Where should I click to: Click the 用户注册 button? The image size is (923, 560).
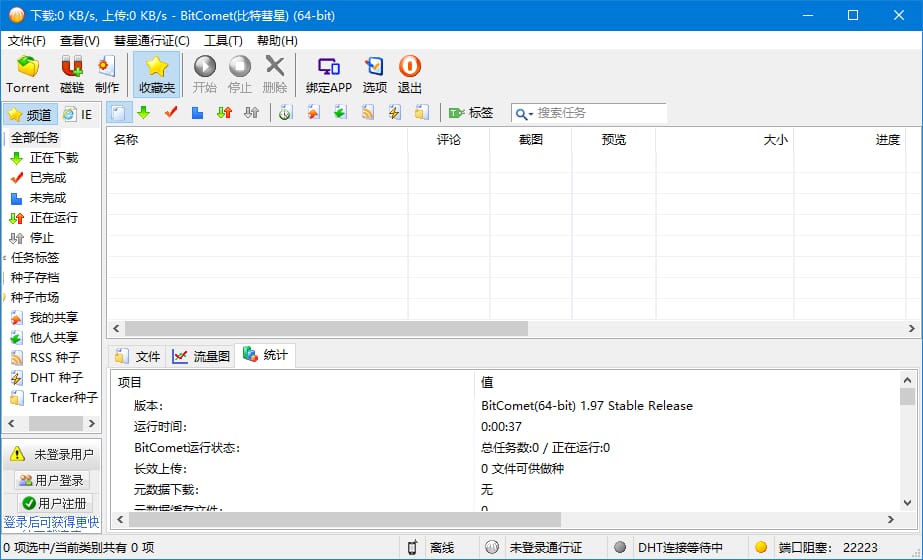pos(54,503)
